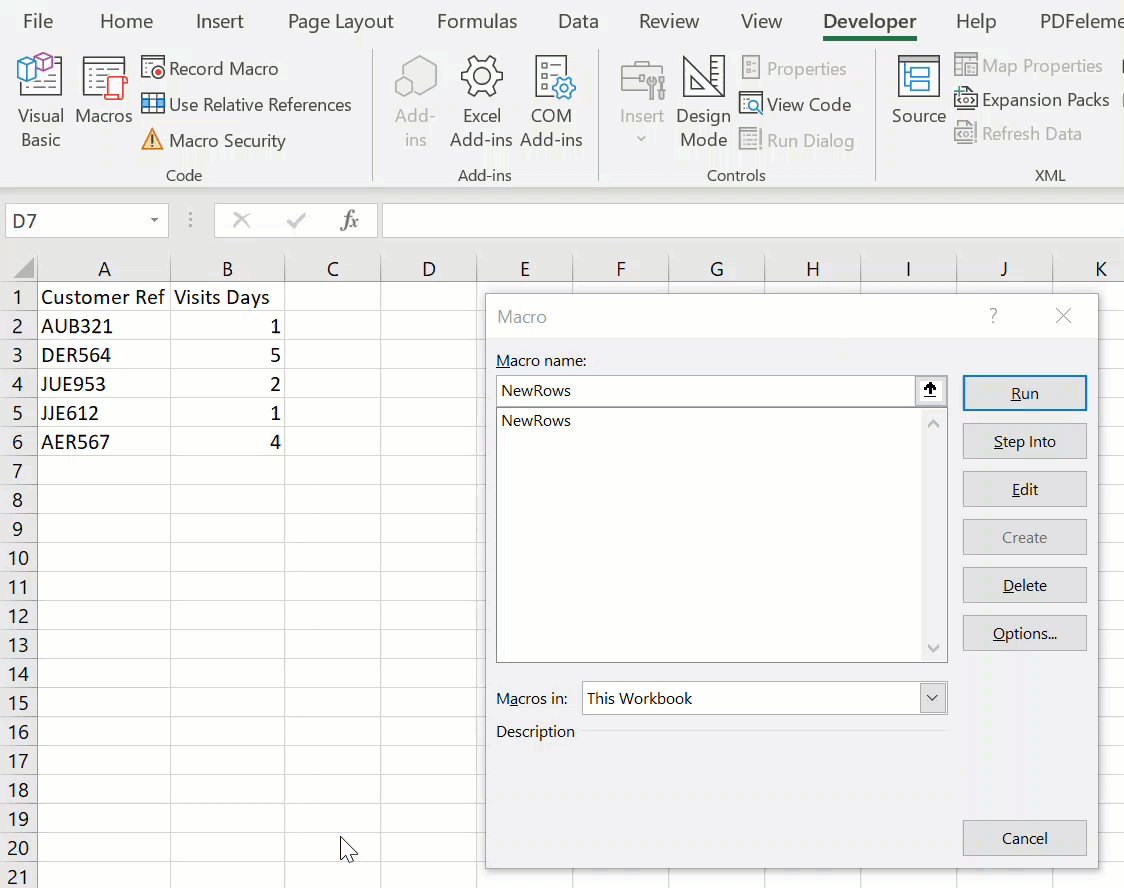
Task: Open the XML Source pane
Action: 918,90
